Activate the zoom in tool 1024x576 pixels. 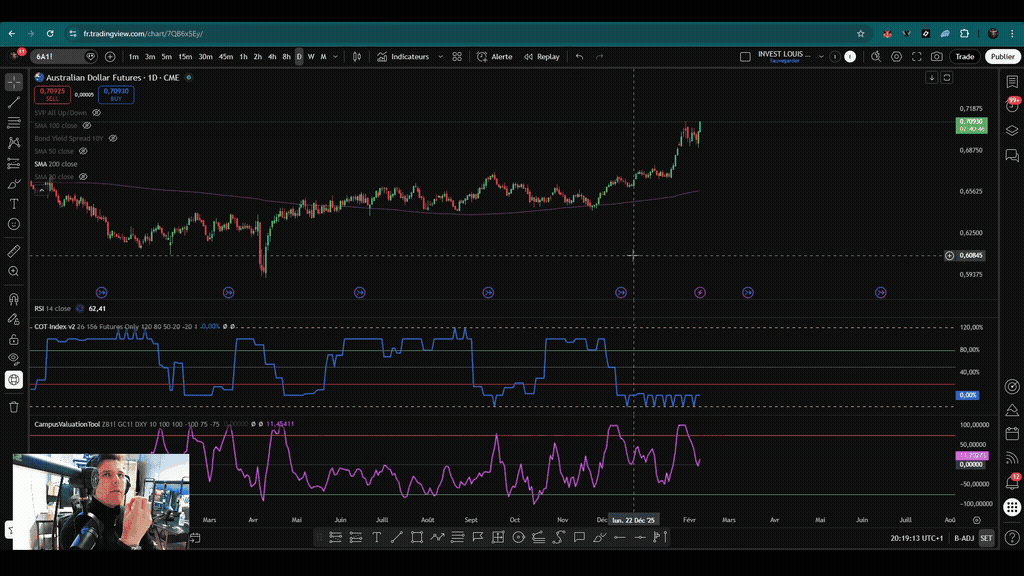pos(14,272)
